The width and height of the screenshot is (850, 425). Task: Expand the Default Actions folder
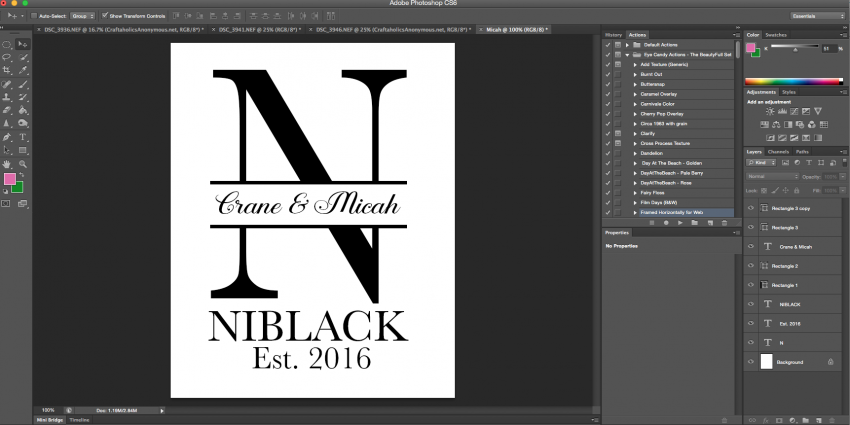click(x=627, y=46)
